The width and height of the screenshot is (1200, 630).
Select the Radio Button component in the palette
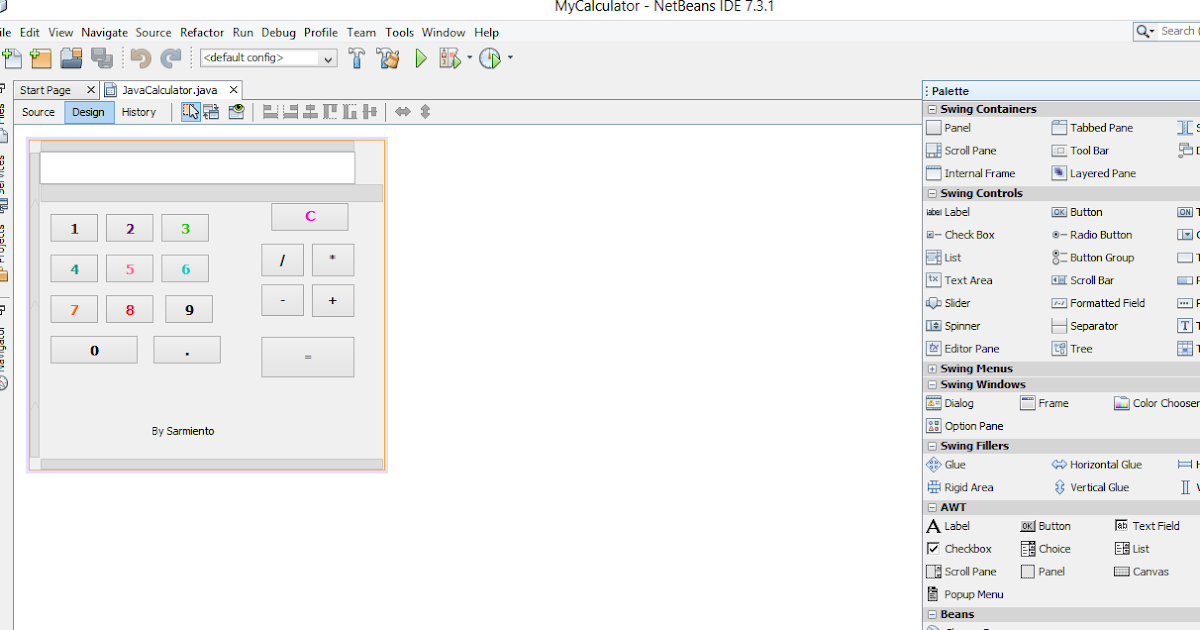(1095, 234)
